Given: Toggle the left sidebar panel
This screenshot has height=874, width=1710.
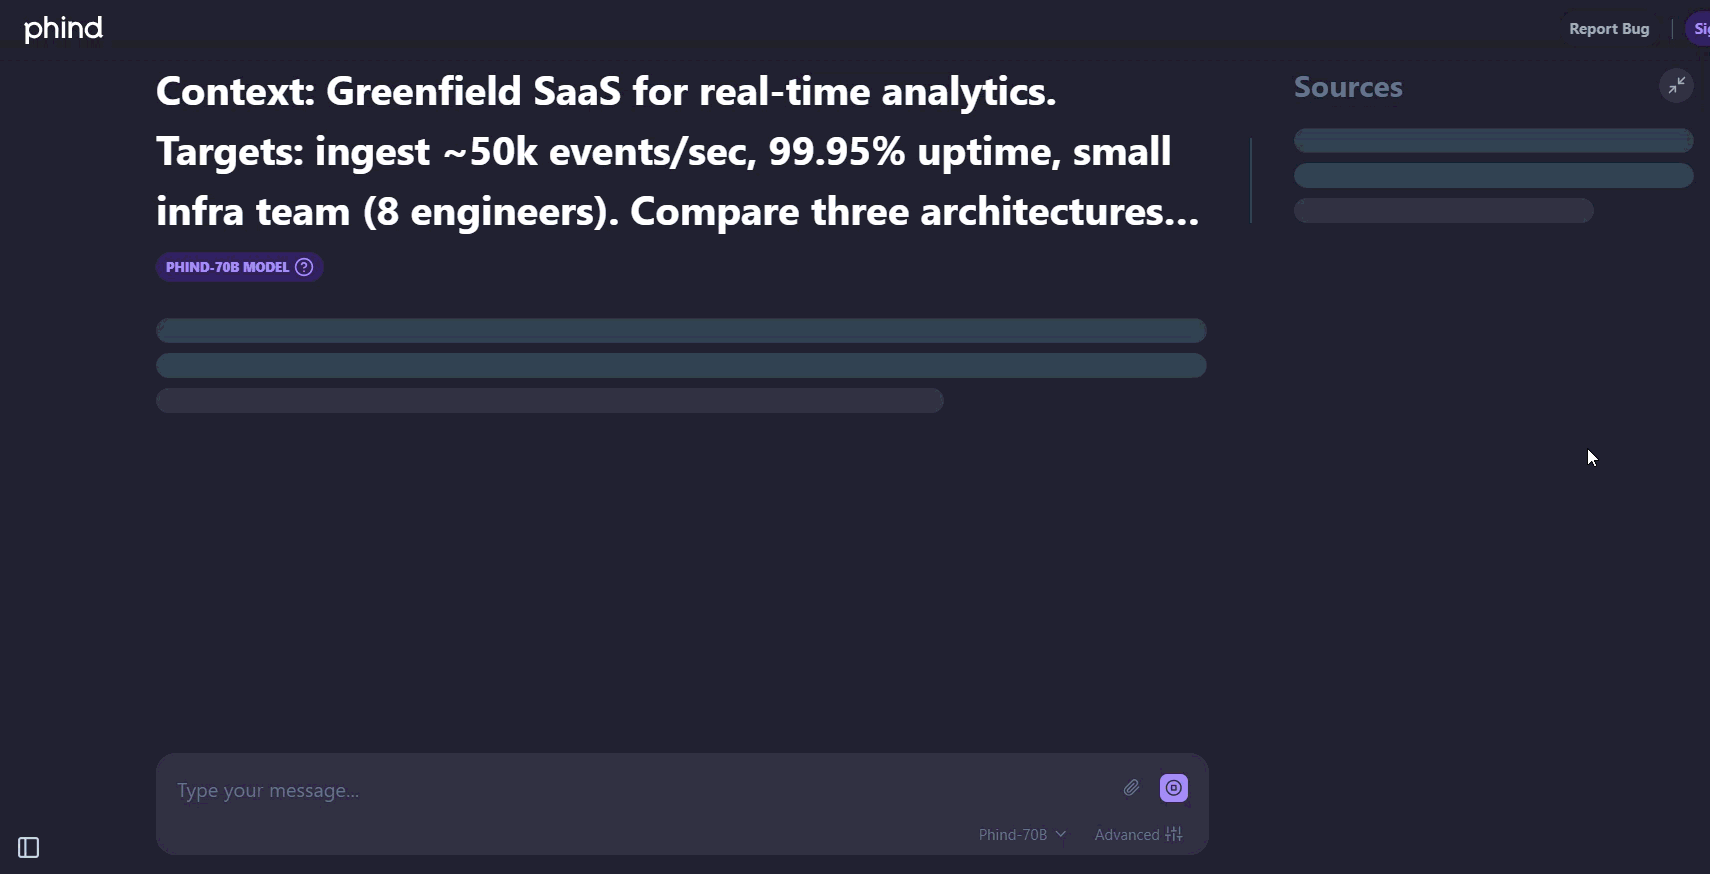Looking at the screenshot, I should point(29,848).
